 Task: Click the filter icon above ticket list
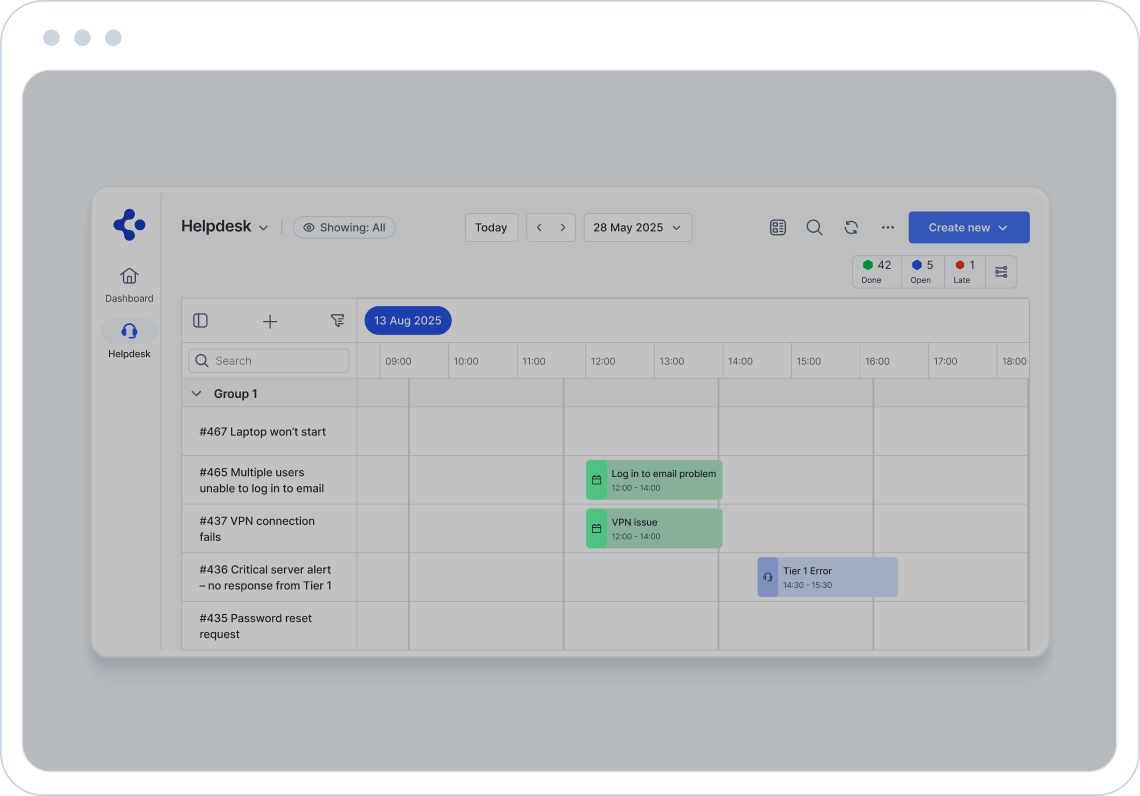pos(337,321)
